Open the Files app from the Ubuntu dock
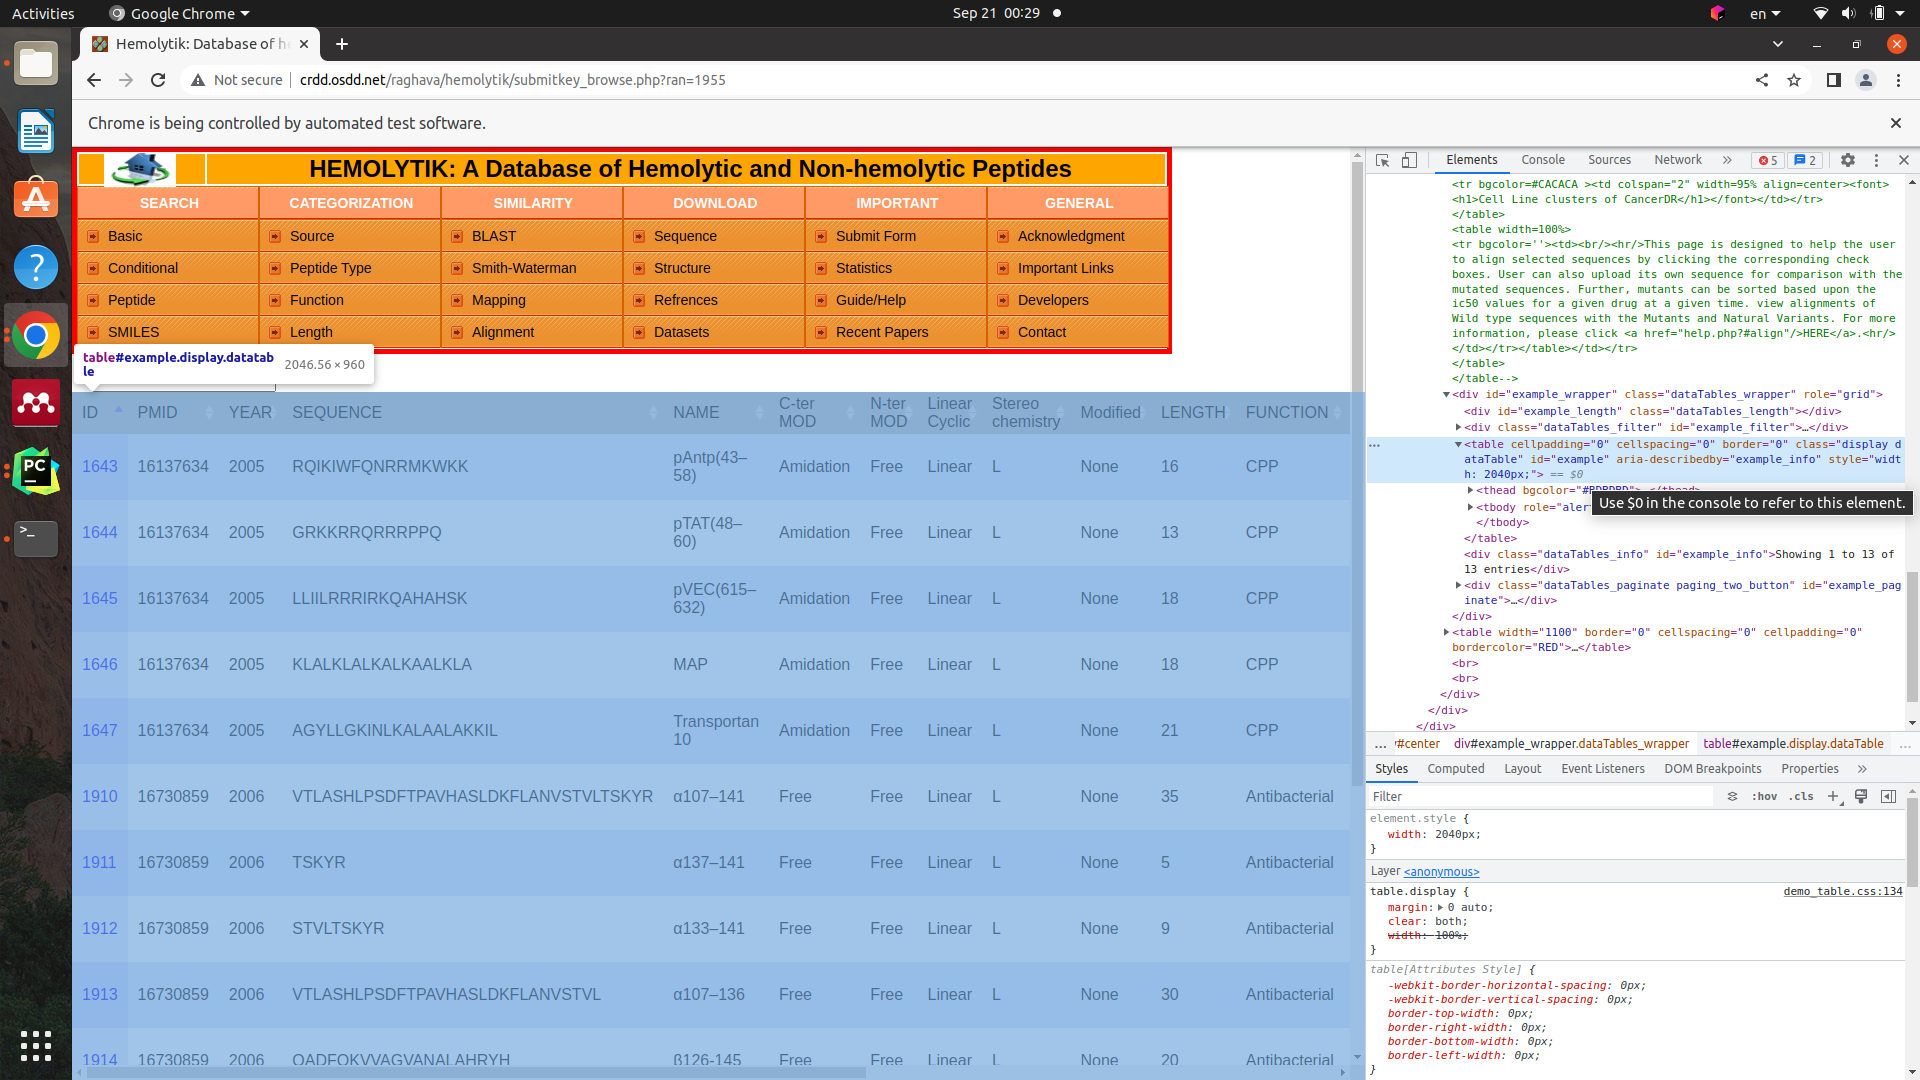Screen dimensions: 1920x1080 pos(36,64)
